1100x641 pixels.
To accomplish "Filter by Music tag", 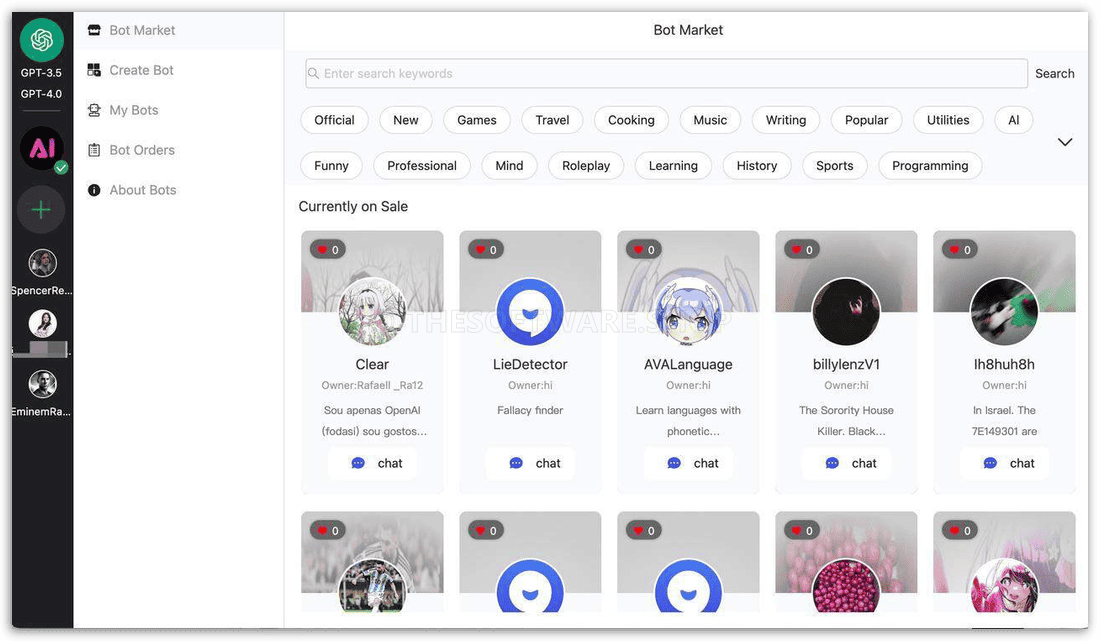I will tap(710, 120).
